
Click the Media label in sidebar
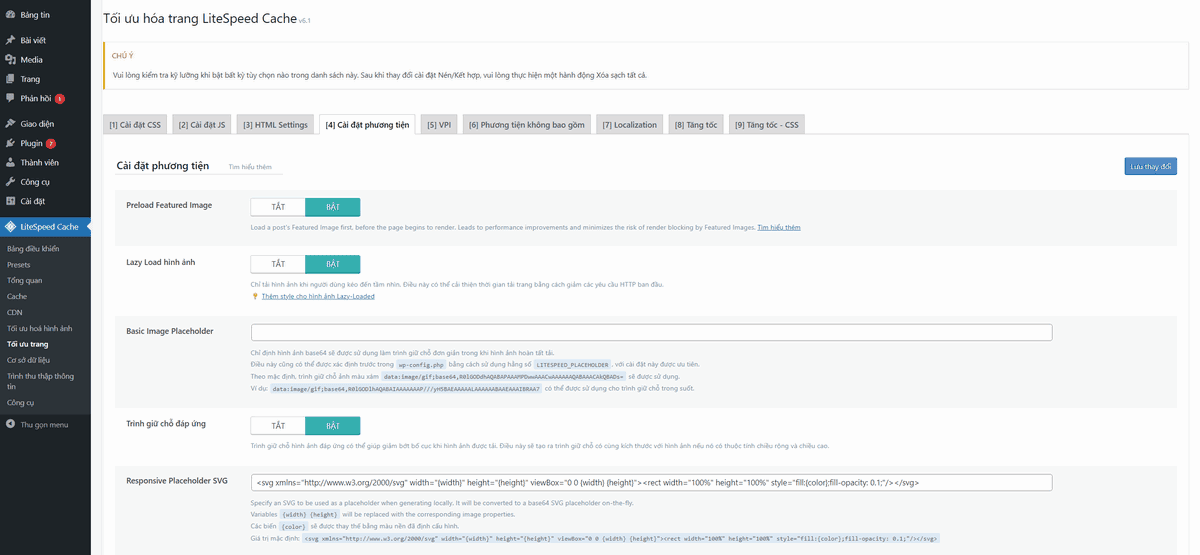(x=32, y=60)
